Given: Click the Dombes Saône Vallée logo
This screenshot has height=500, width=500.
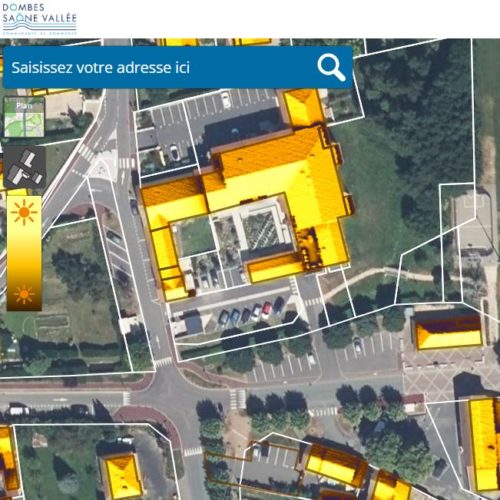Looking at the screenshot, I should 39,19.
